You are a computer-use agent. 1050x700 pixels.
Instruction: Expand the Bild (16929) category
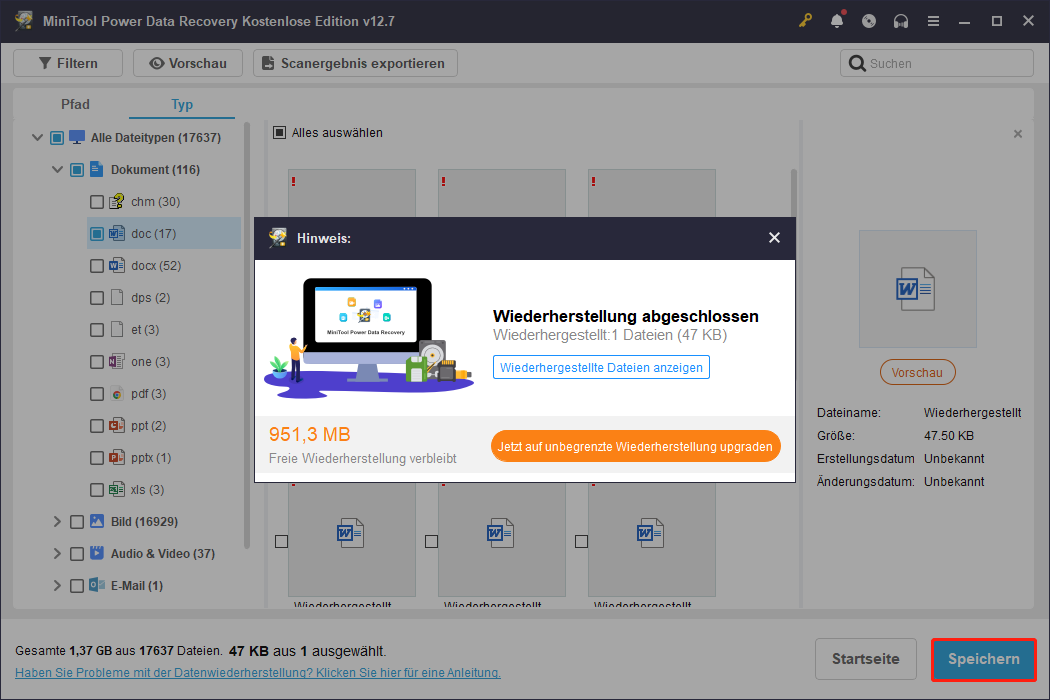(x=57, y=521)
